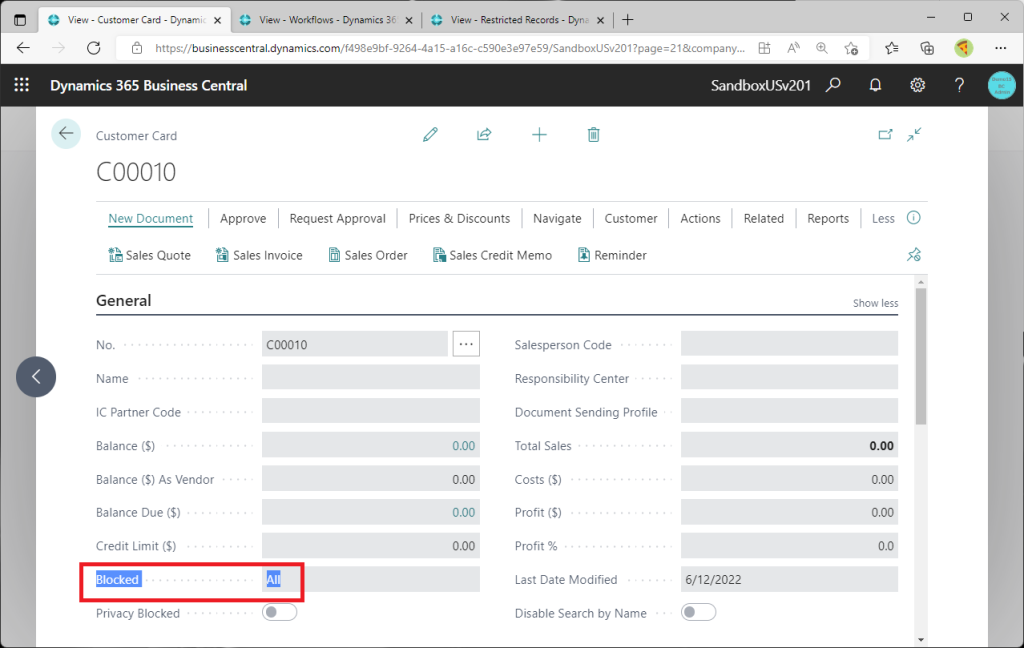Toggle the Privacy Blocked switch

coord(280,612)
